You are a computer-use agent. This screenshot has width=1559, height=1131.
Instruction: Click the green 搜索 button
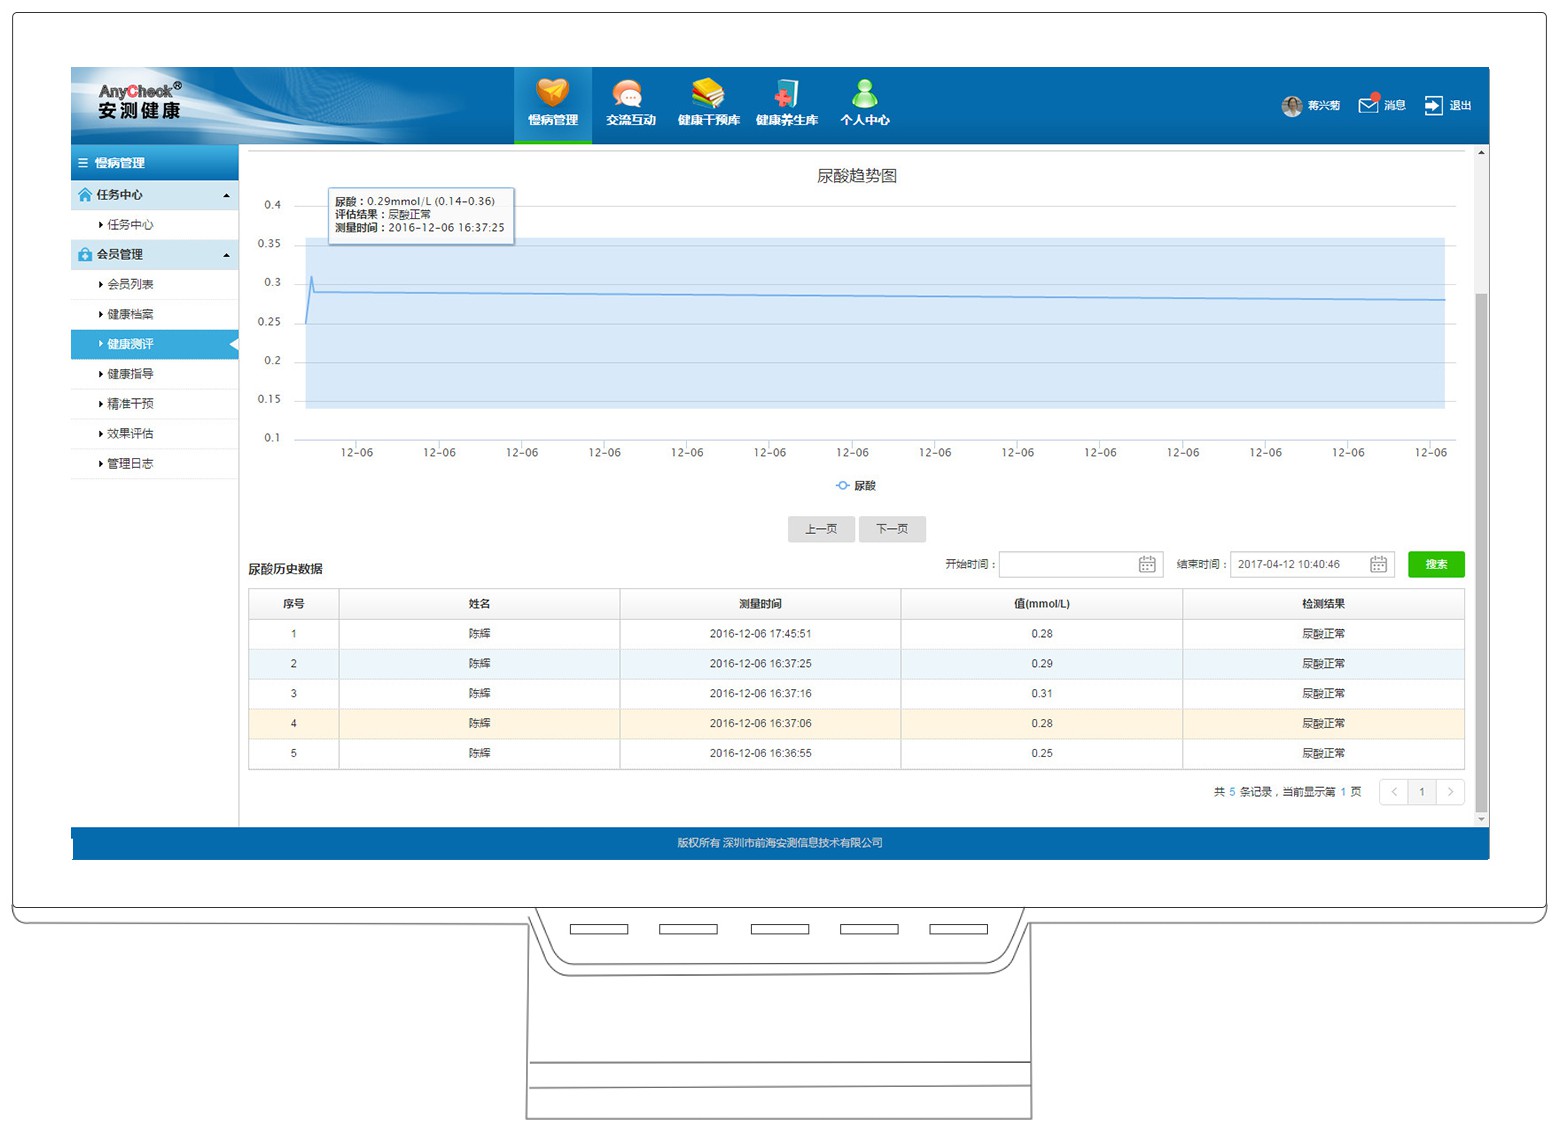click(1436, 565)
